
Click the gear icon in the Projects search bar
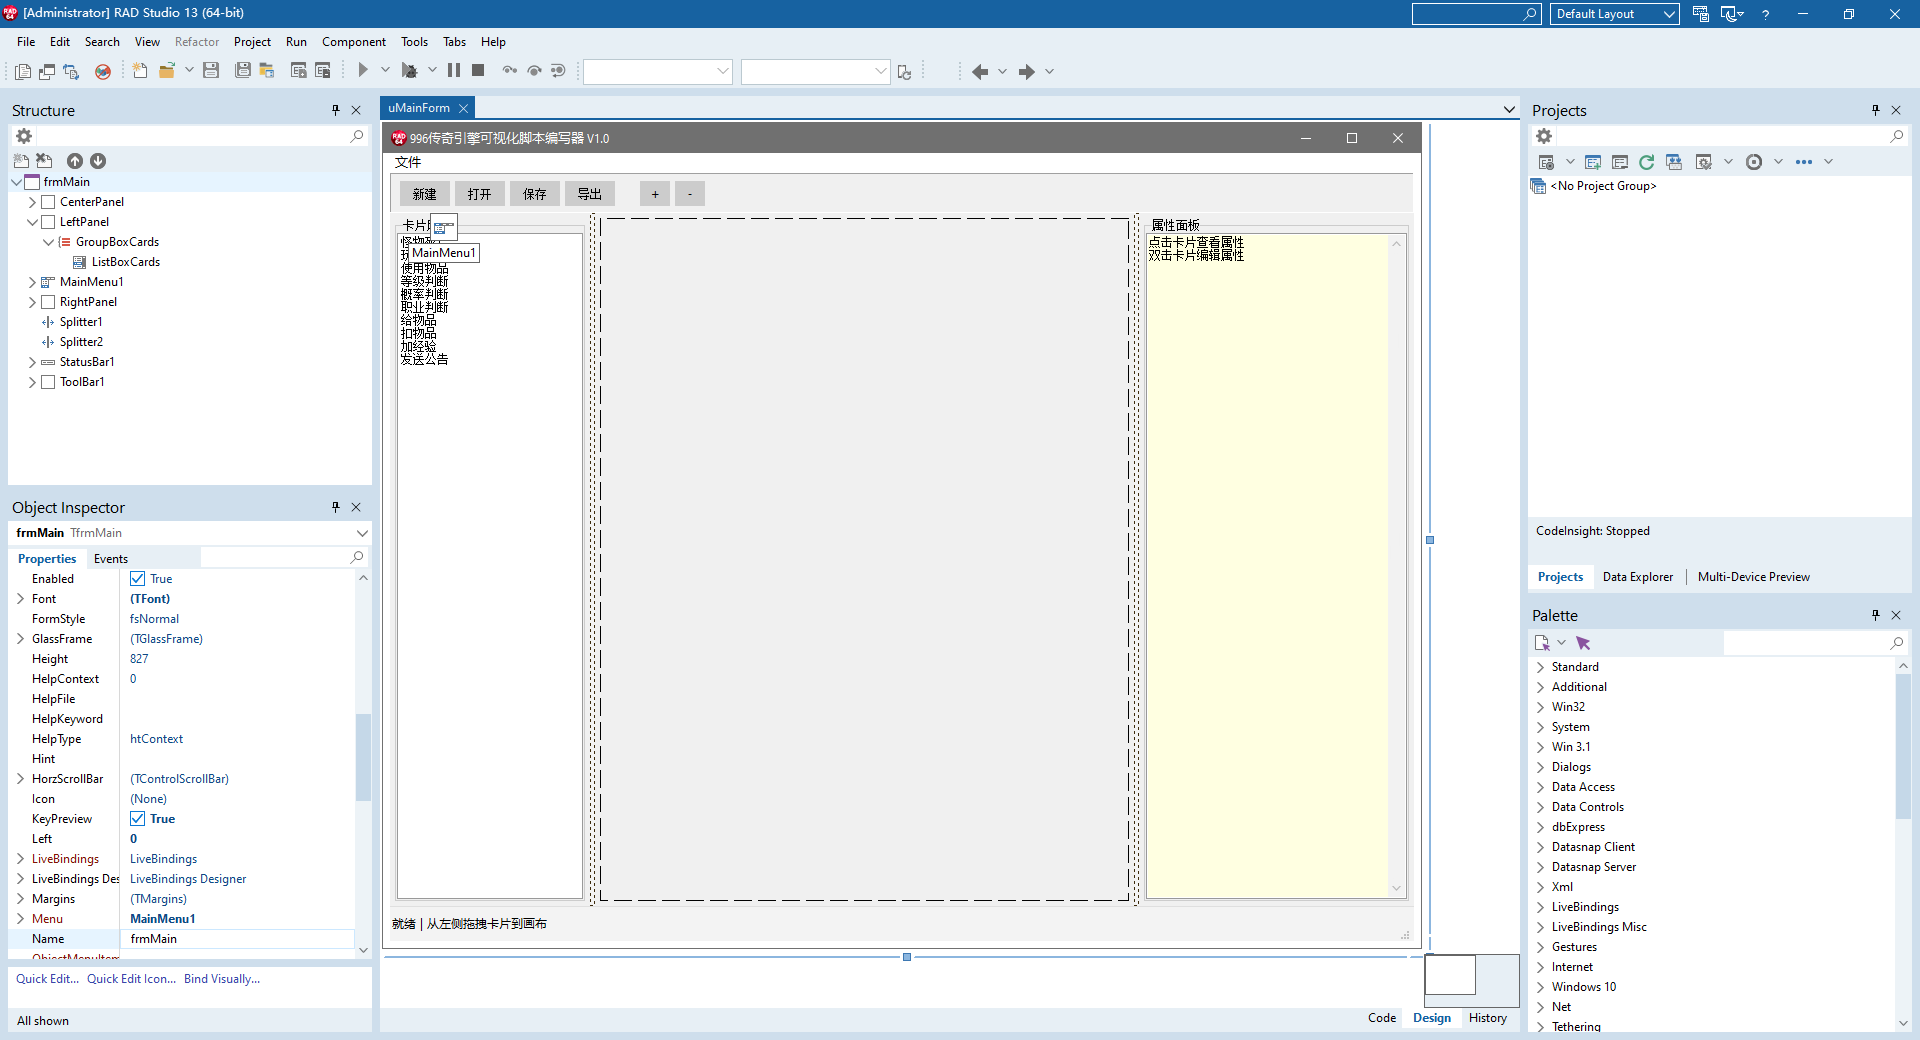(1544, 136)
